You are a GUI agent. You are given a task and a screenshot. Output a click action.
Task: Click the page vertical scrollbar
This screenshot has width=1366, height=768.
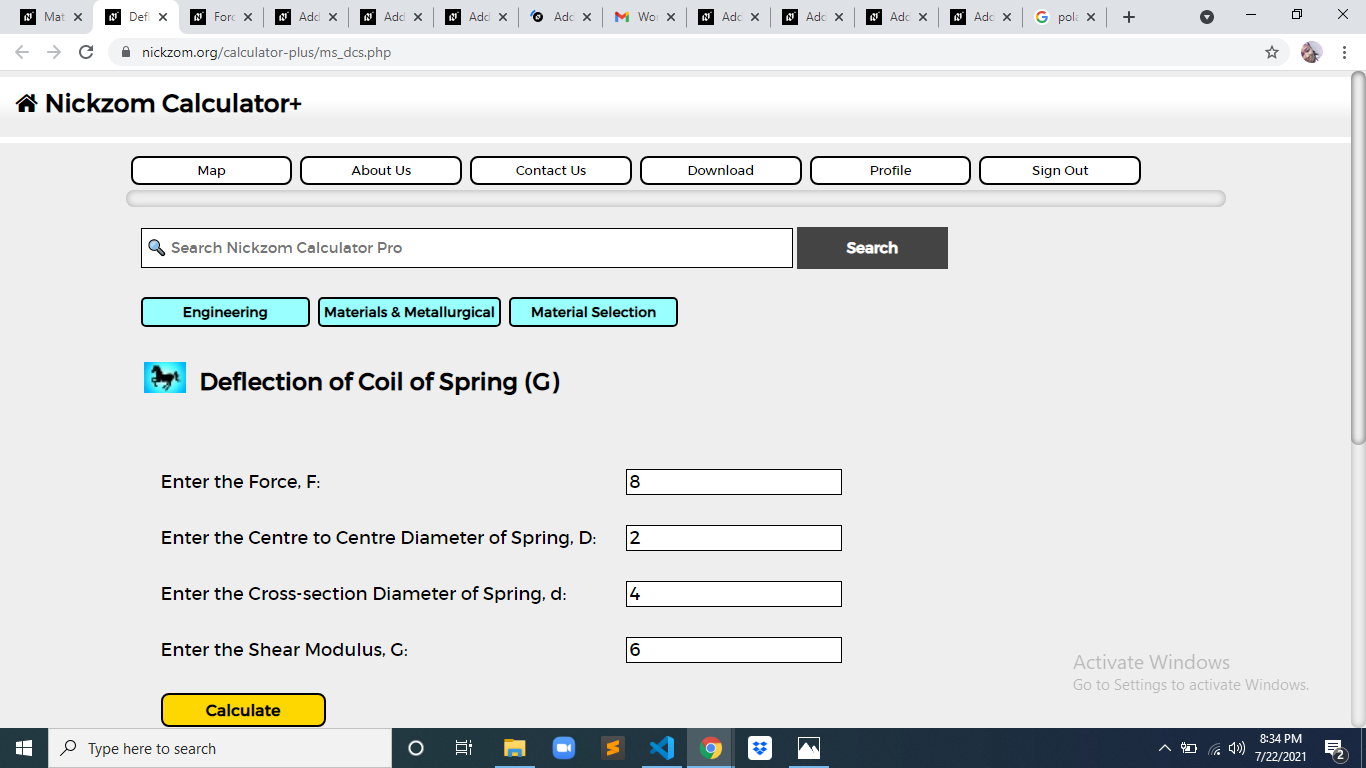(x=1358, y=258)
